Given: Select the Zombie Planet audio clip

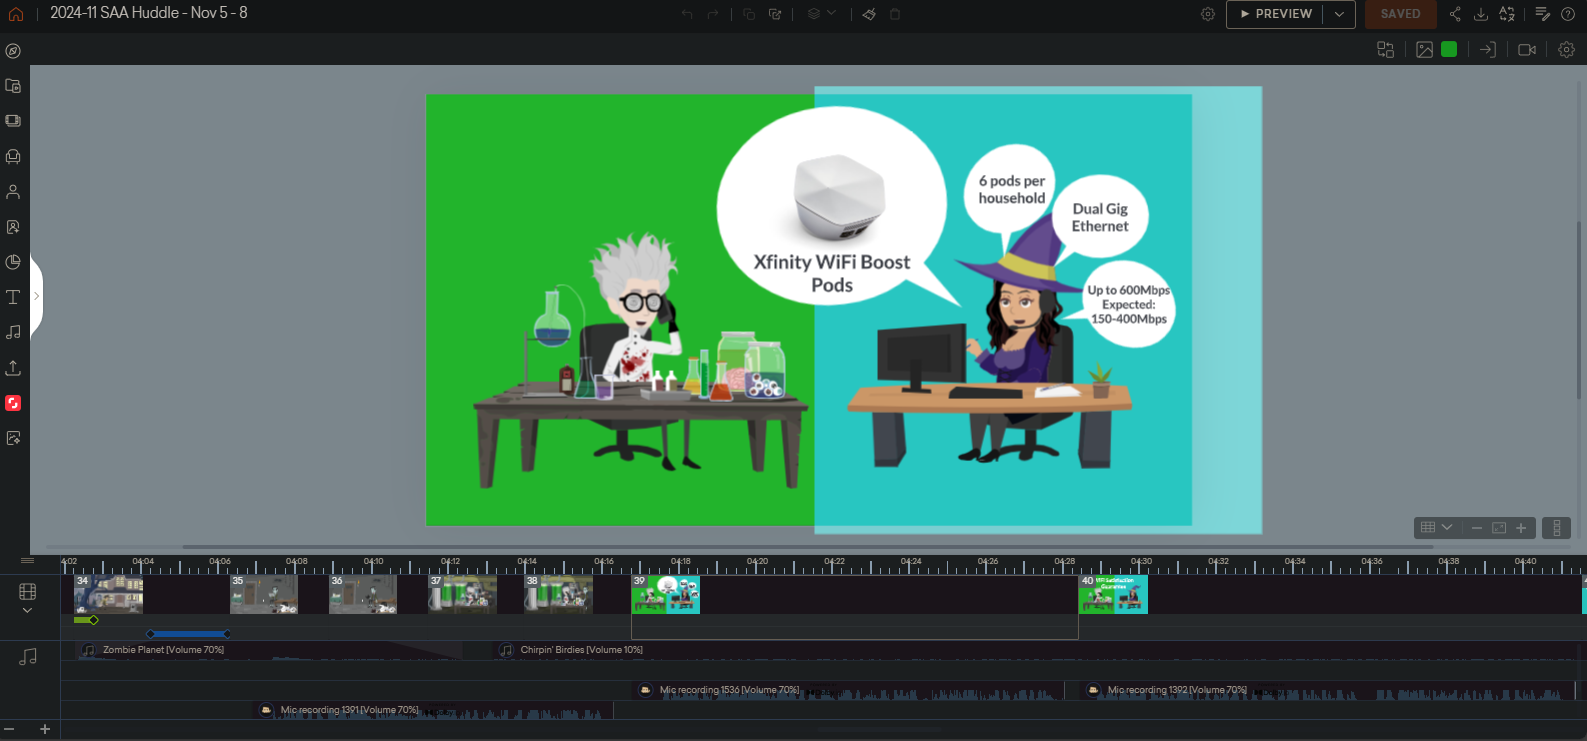Looking at the screenshot, I should click(x=270, y=650).
